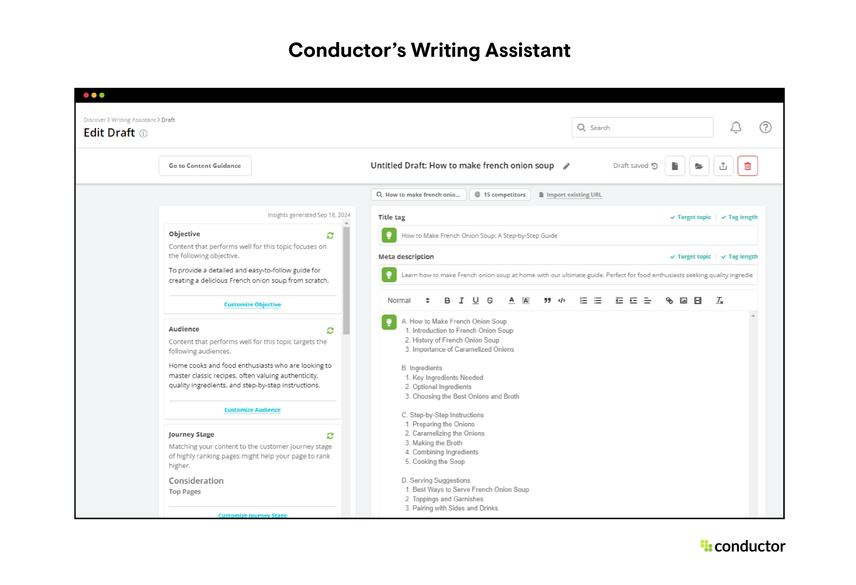
Task: Click the editor scrollbar up arrow
Action: point(753,316)
